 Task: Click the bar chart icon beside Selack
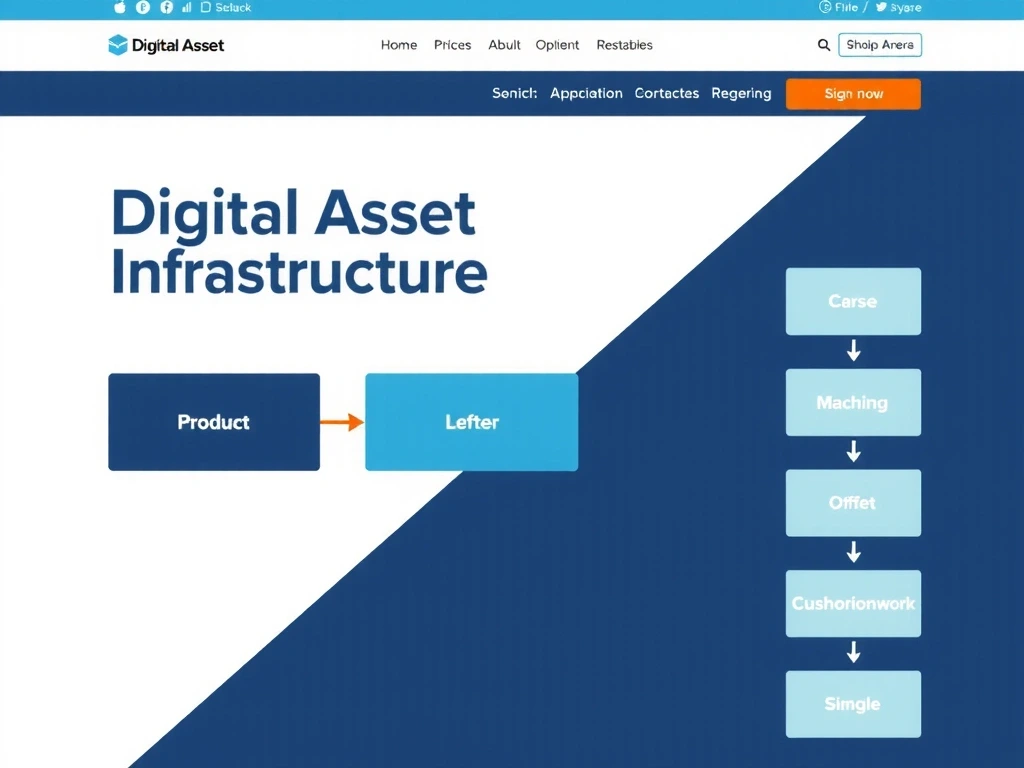(187, 7)
